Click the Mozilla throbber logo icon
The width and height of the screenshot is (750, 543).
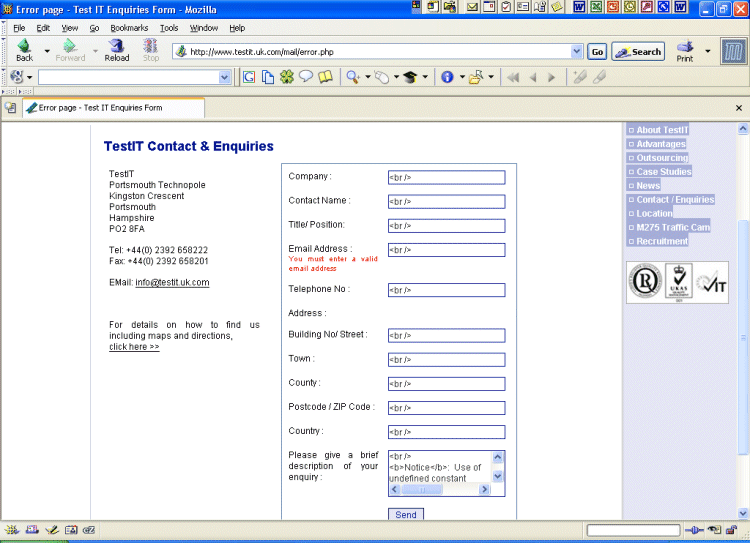click(x=733, y=51)
